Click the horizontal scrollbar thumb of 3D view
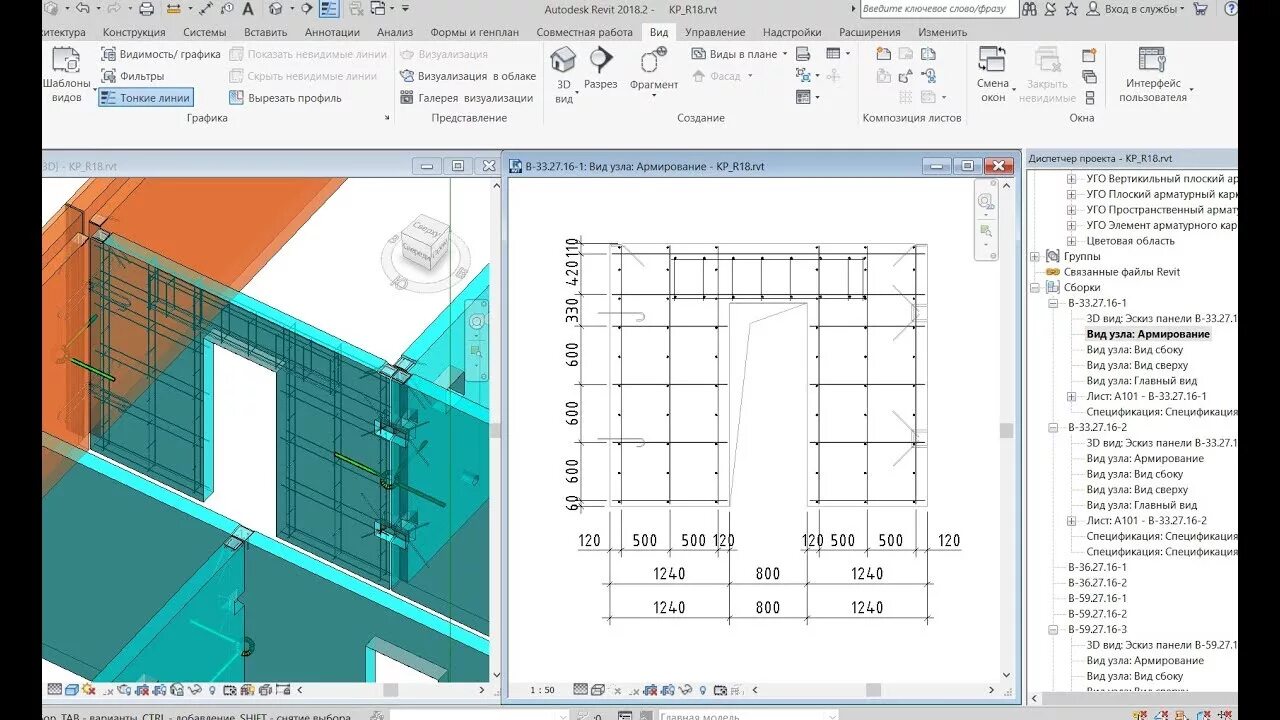The width and height of the screenshot is (1280, 720). pyautogui.click(x=391, y=690)
